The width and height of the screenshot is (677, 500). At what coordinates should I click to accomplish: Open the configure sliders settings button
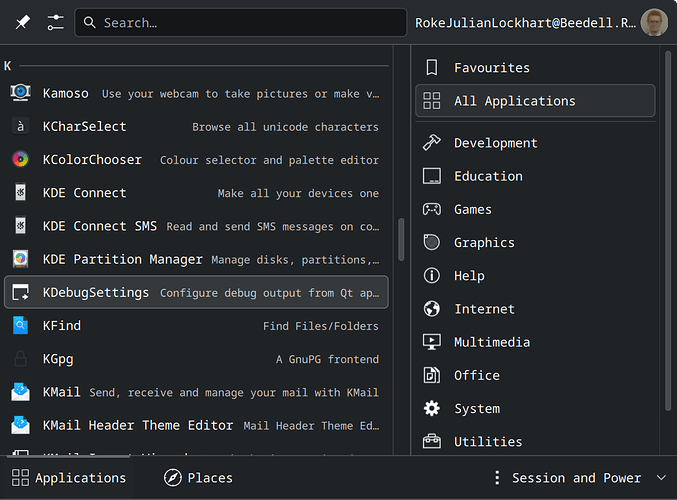pyautogui.click(x=55, y=22)
